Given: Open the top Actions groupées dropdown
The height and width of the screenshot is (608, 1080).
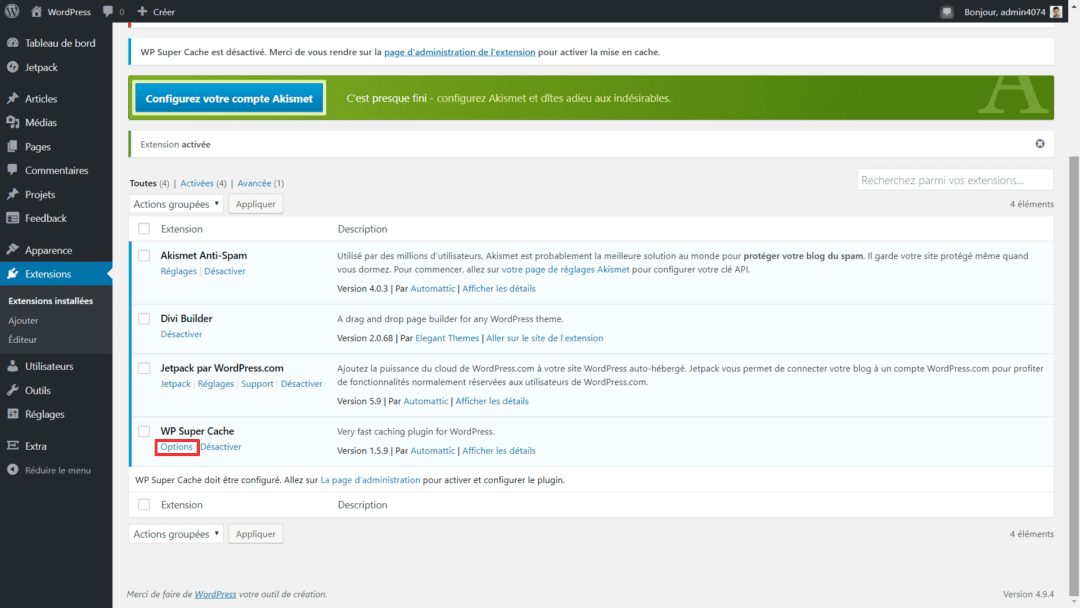Looking at the screenshot, I should [176, 204].
